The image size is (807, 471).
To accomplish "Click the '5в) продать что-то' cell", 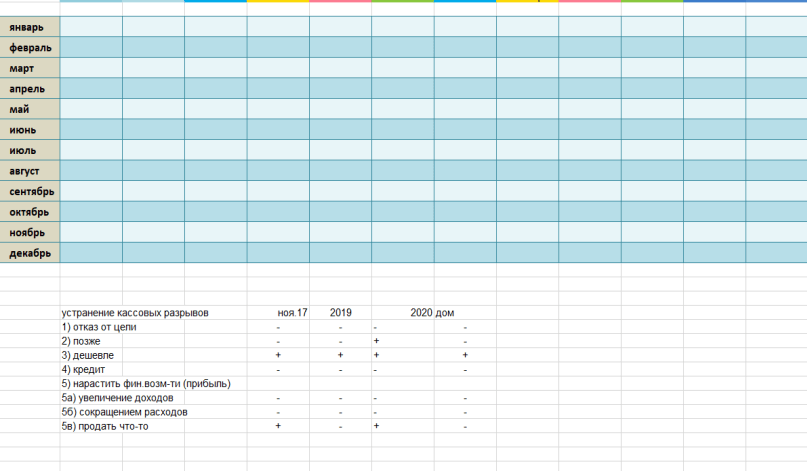I will [105, 426].
